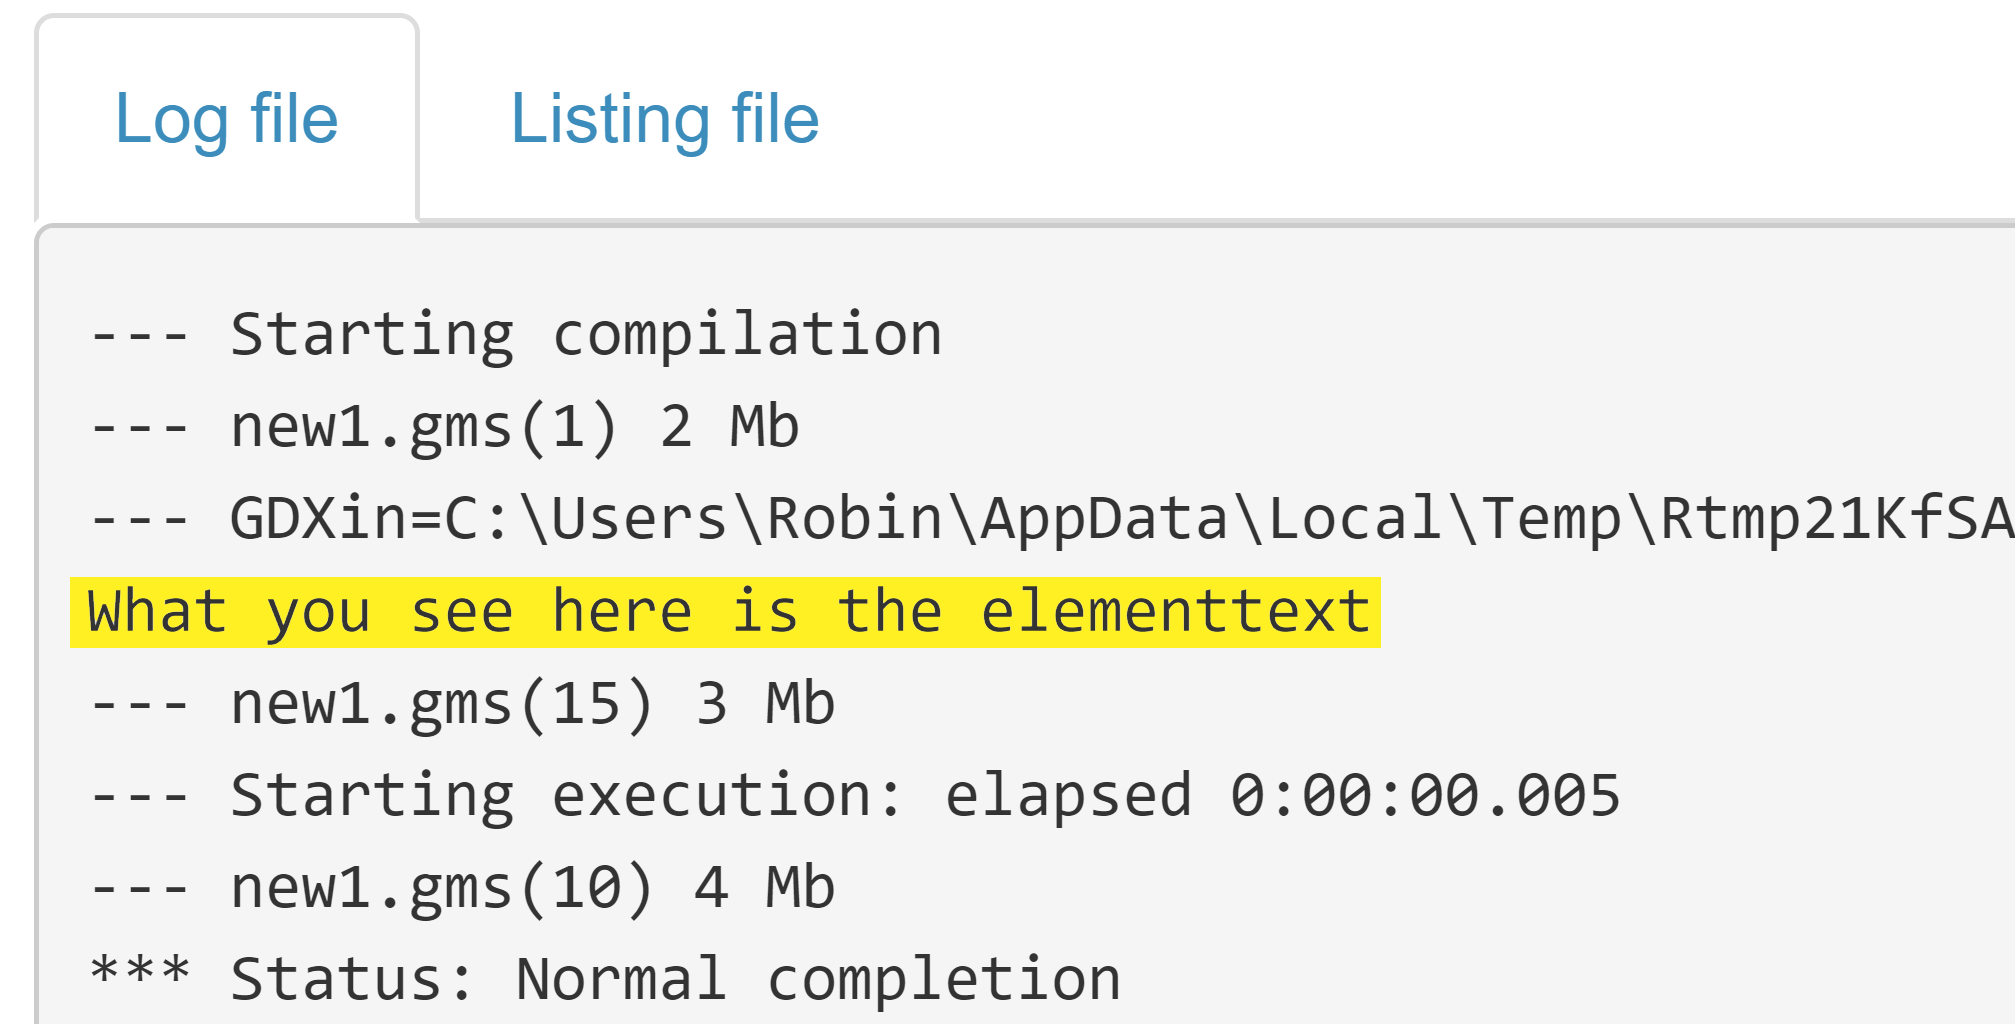Open the Listing file tab
Viewport: 2015px width, 1024px height.
pyautogui.click(x=664, y=119)
